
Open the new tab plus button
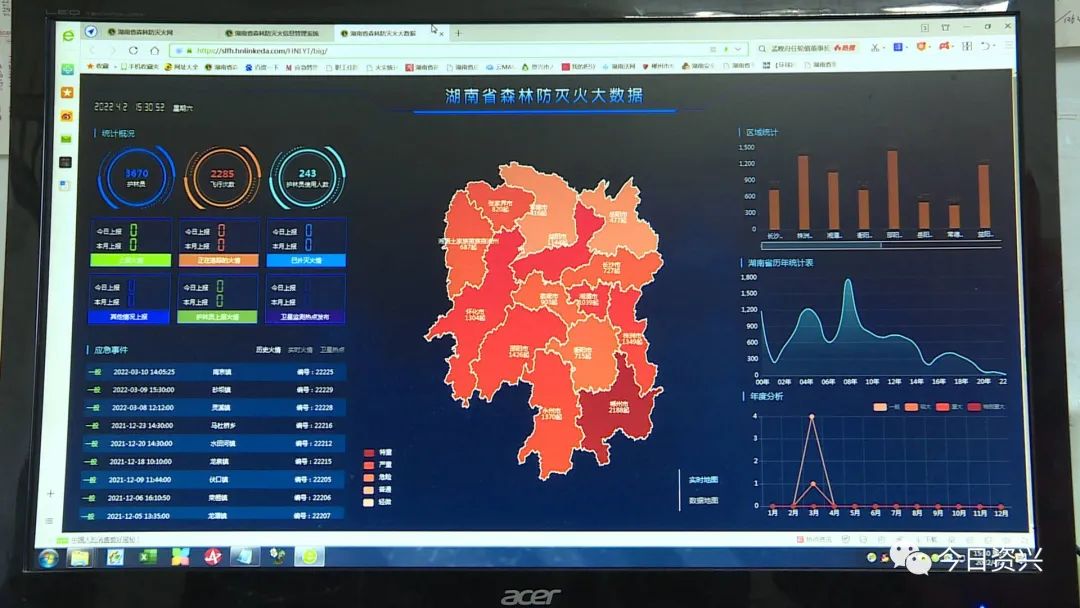(x=459, y=33)
